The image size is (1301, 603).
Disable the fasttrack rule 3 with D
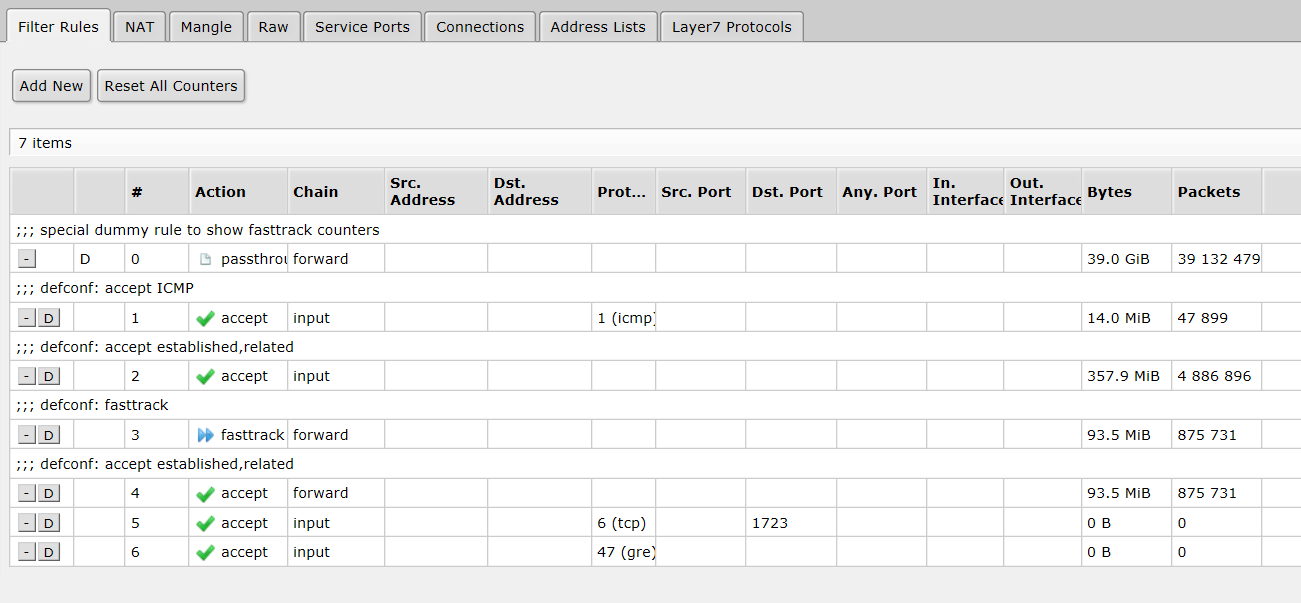[49, 435]
